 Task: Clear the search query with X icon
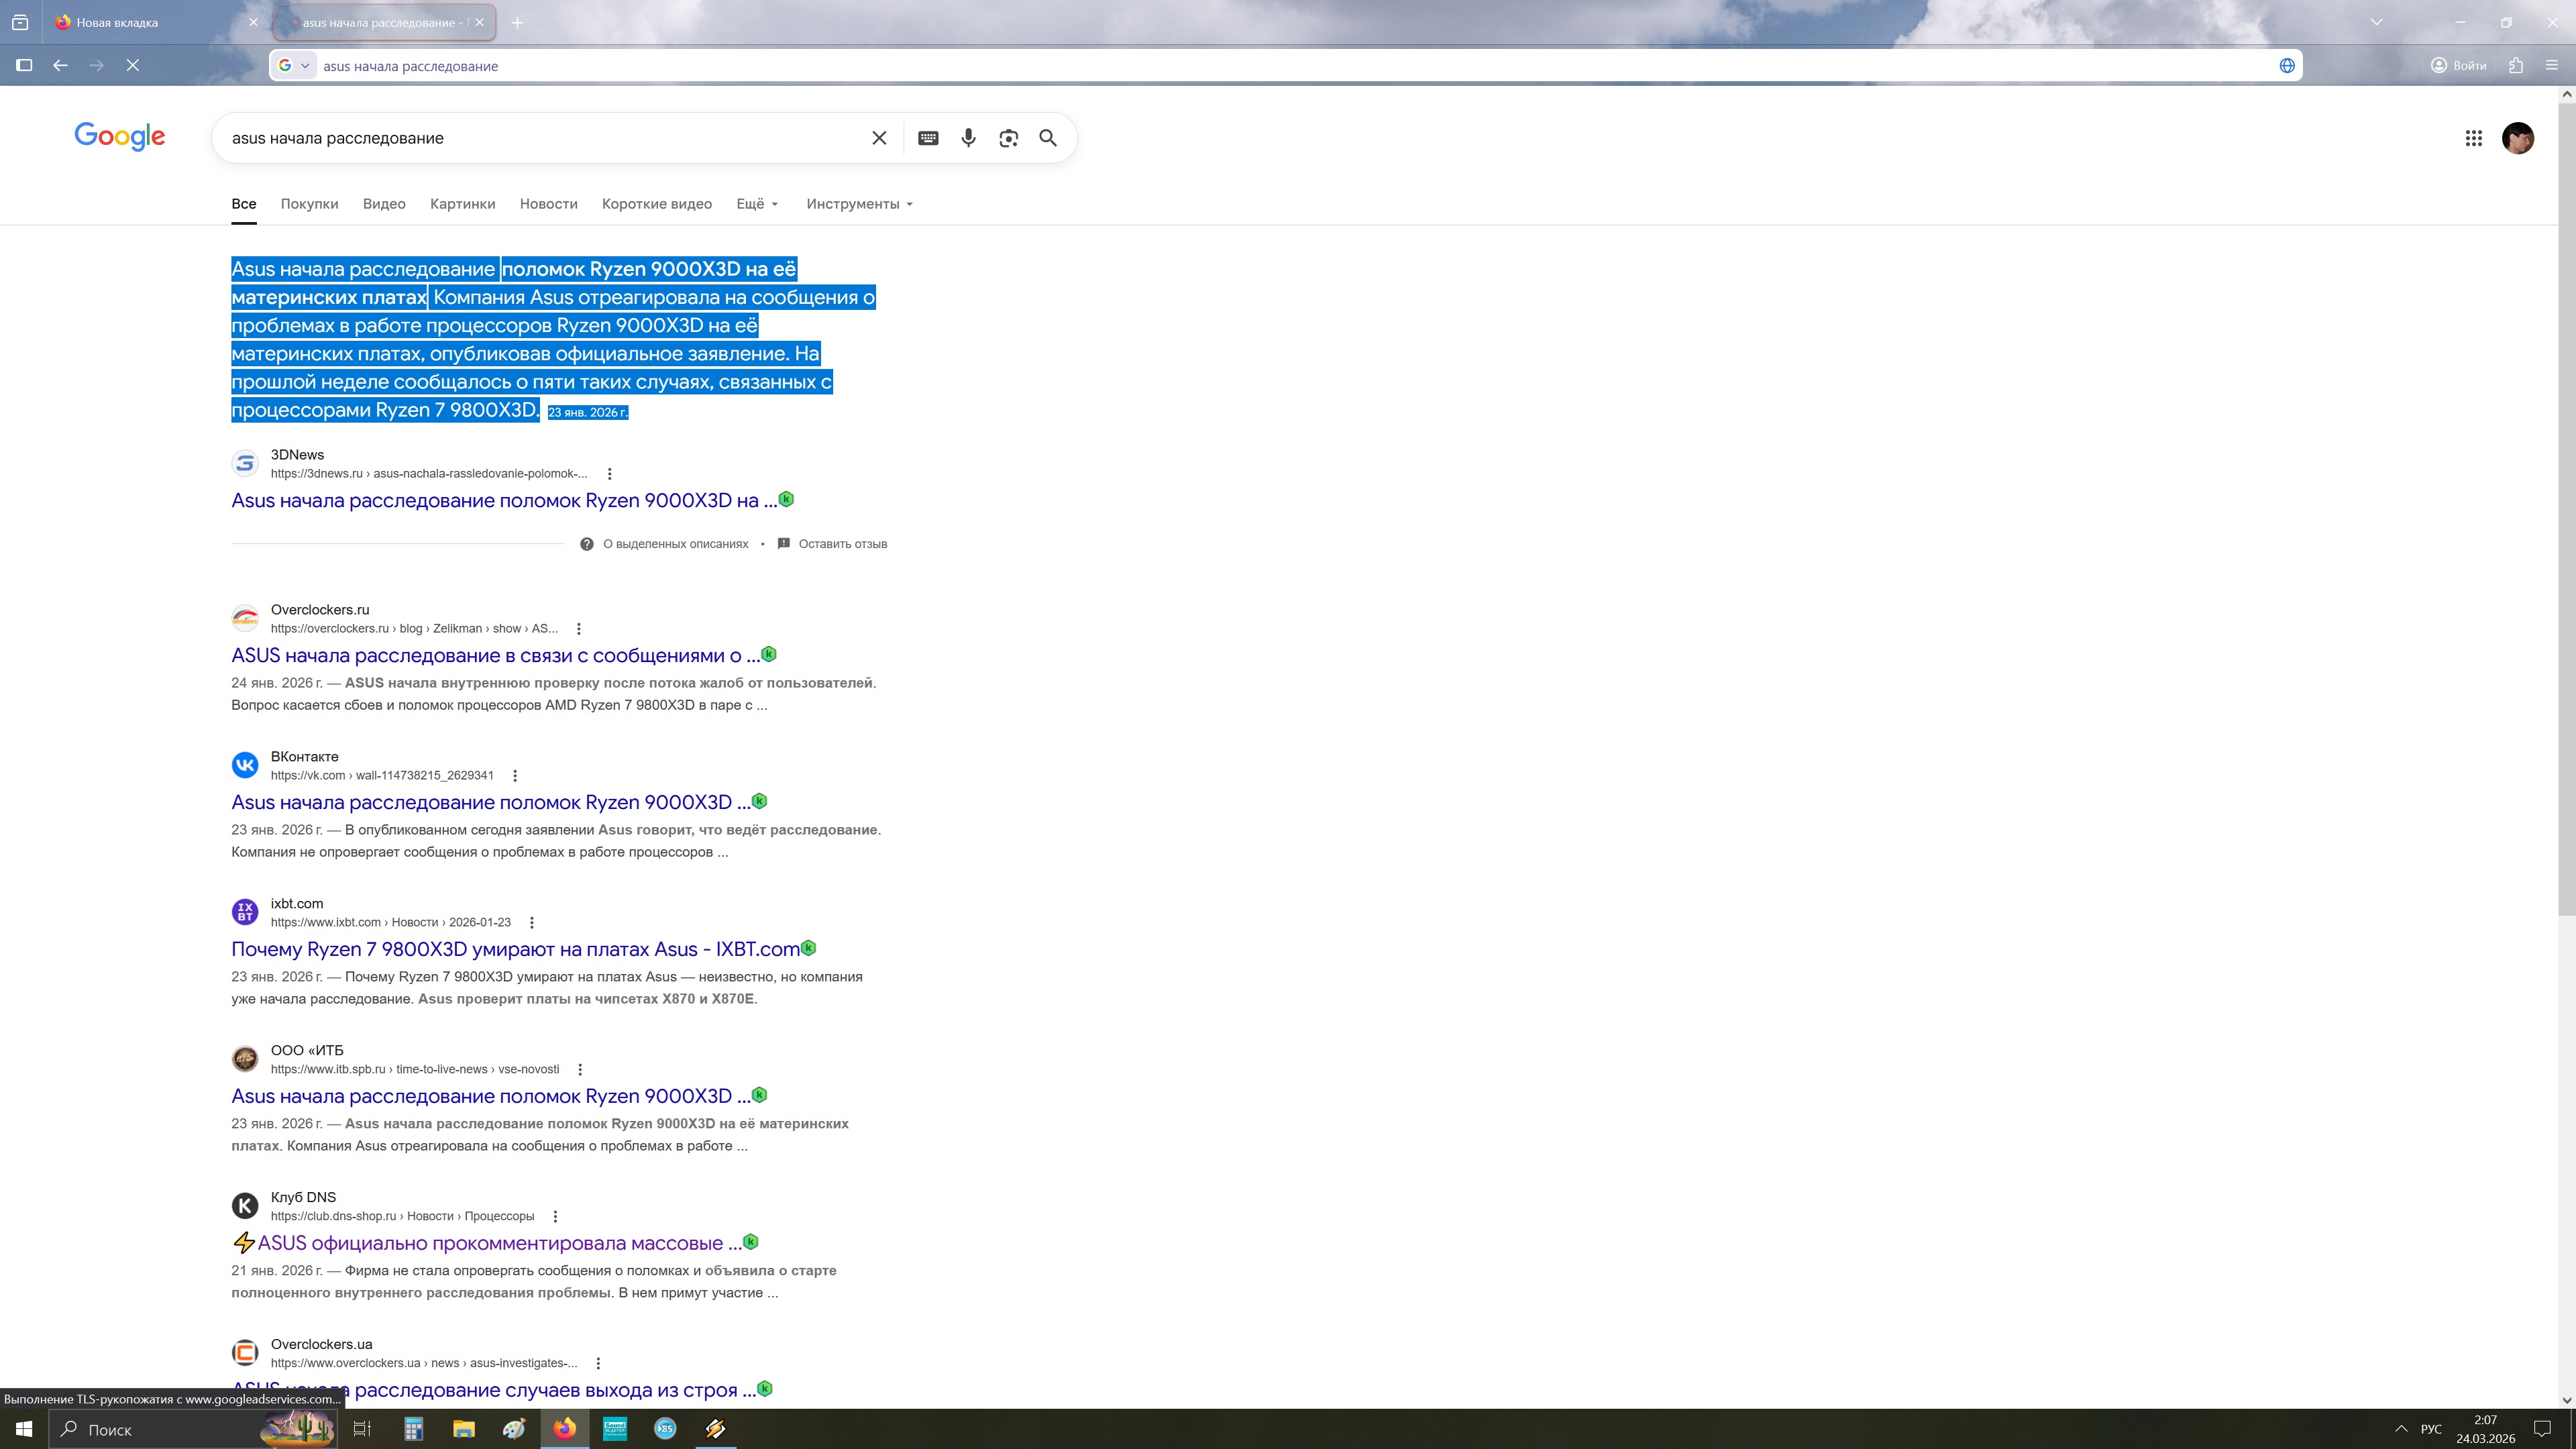879,138
